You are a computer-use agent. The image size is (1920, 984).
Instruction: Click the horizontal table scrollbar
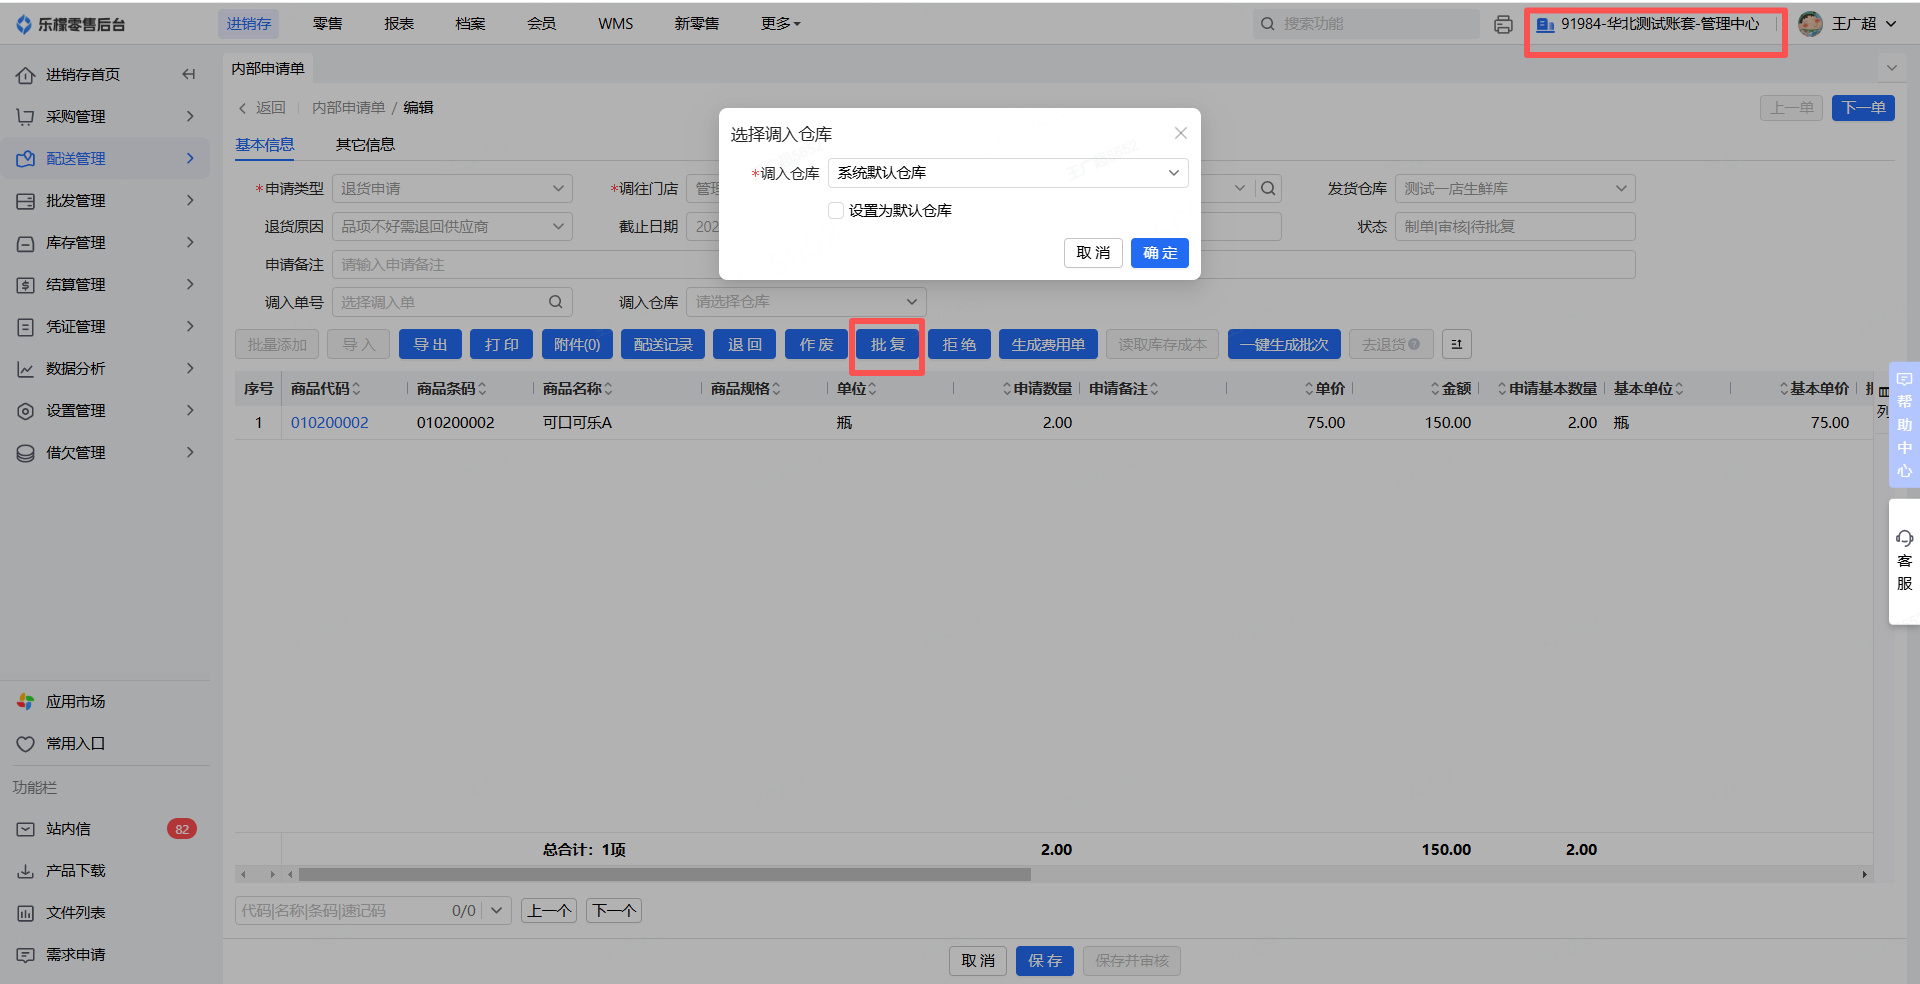pos(664,875)
